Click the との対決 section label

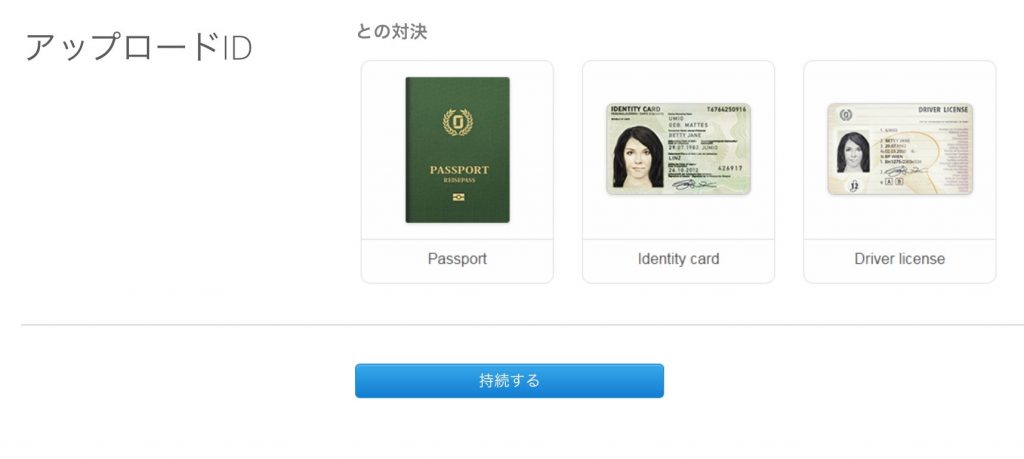click(x=391, y=31)
